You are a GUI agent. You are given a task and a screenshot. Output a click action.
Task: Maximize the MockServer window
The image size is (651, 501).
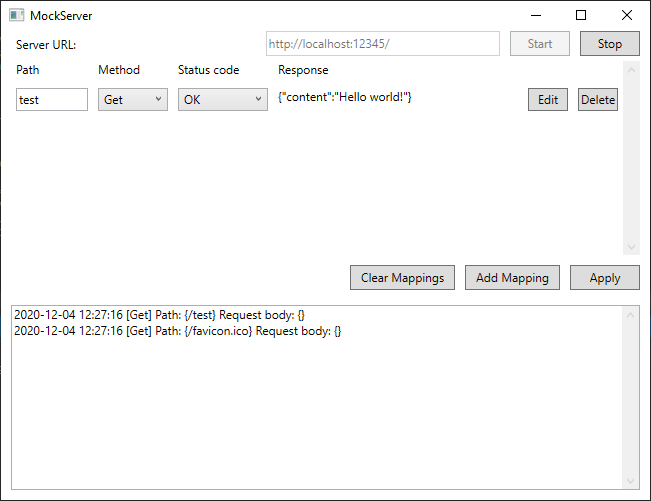coord(581,15)
